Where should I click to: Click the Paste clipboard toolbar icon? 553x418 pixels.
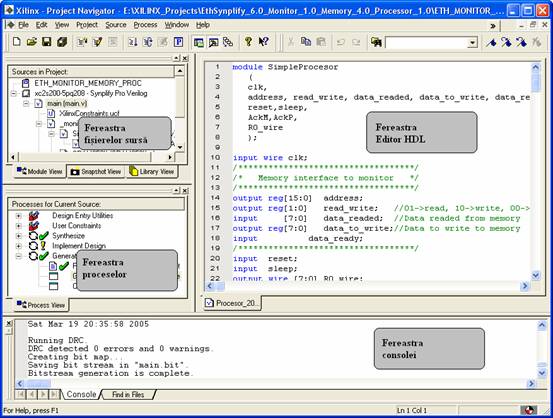[321, 42]
